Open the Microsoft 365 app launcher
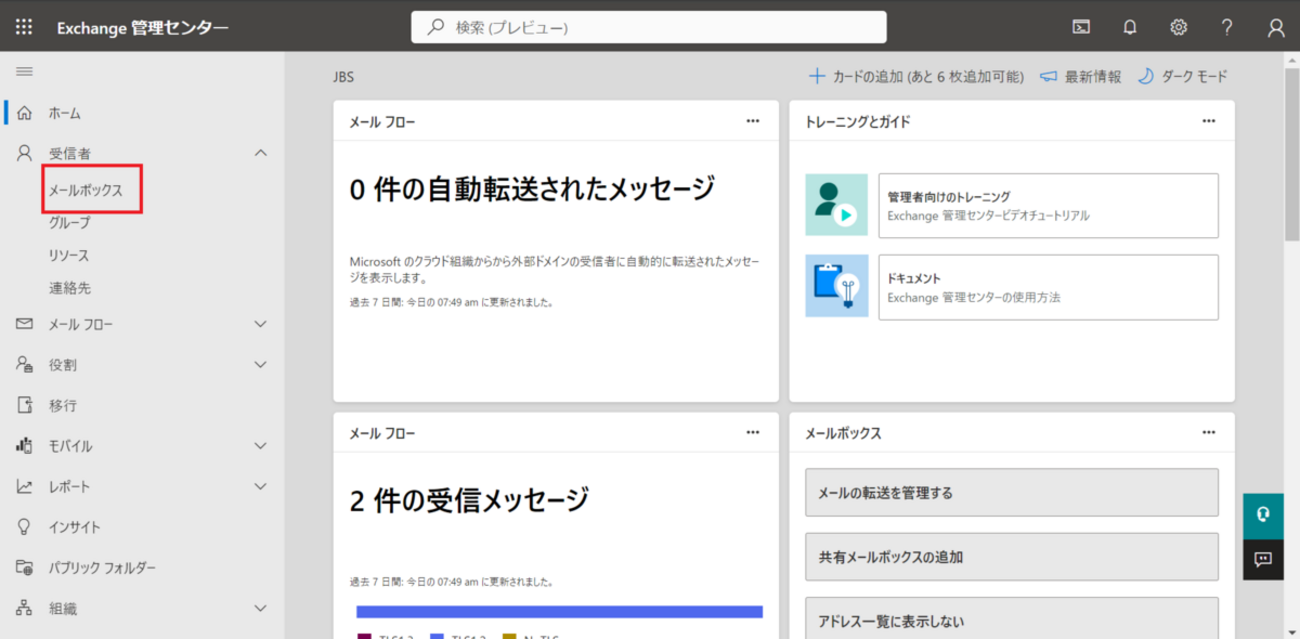Viewport: 1300px width, 639px height. tap(22, 27)
